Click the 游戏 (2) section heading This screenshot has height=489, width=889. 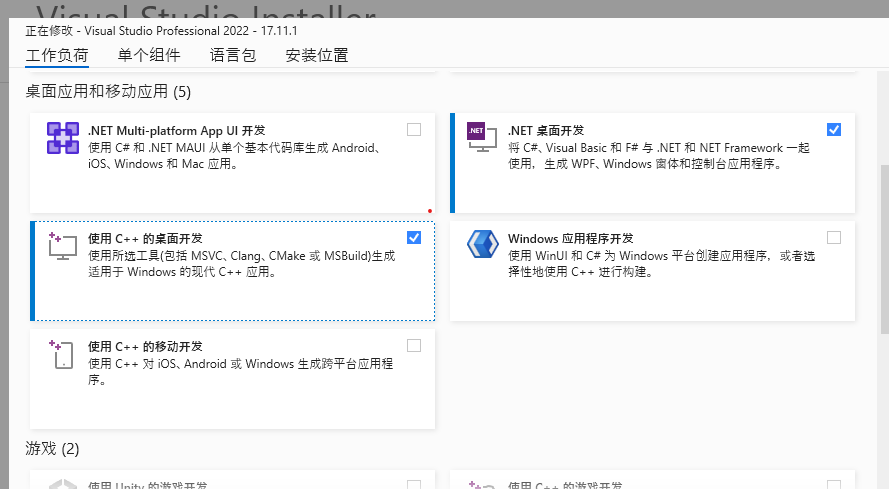(x=52, y=449)
